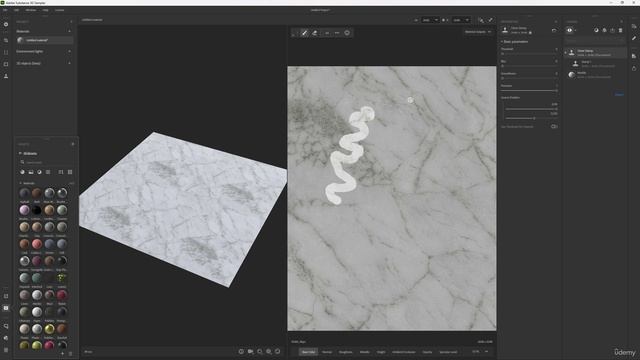Click the blue link in layers panel
The height and width of the screenshot is (360, 640).
619,95
